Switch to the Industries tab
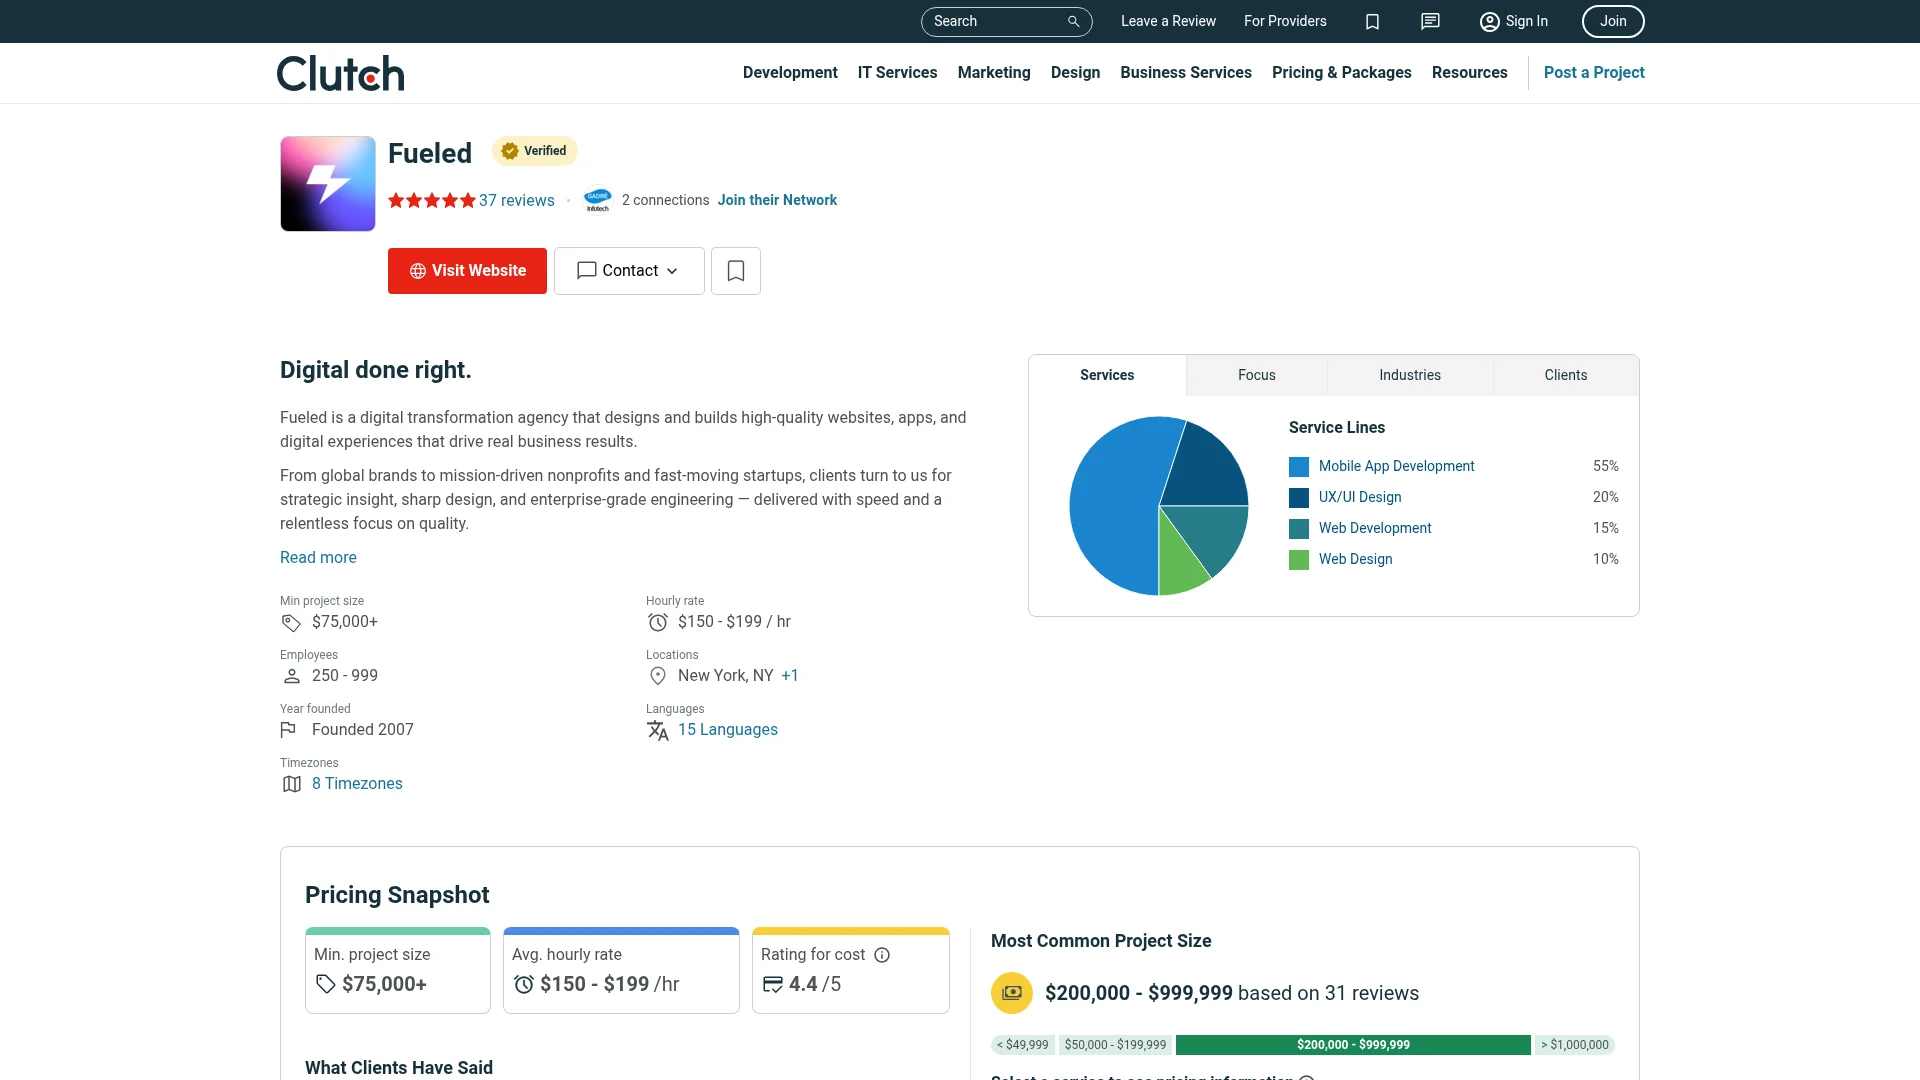This screenshot has width=1920, height=1080. click(x=1410, y=375)
